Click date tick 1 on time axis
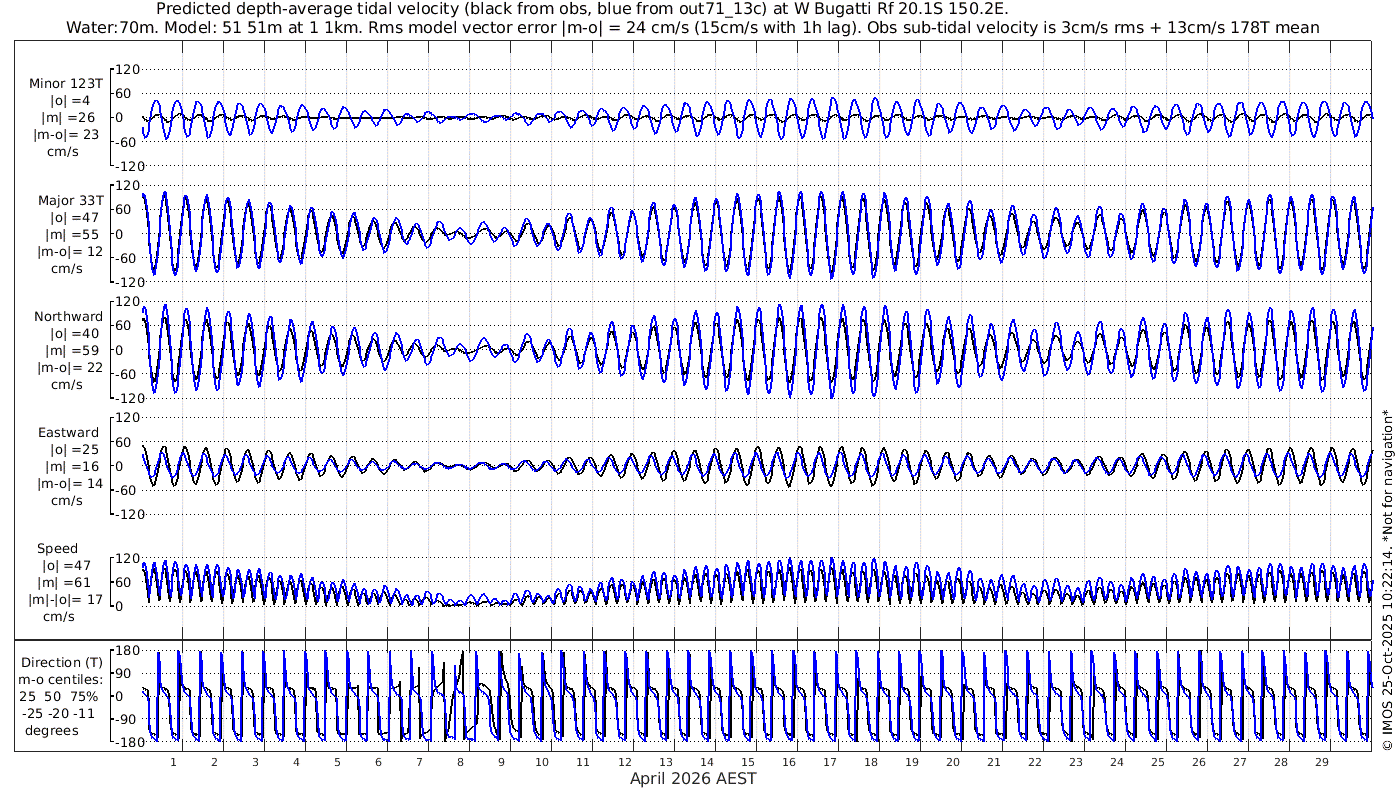Screen dimensions: 1400x800 173,762
